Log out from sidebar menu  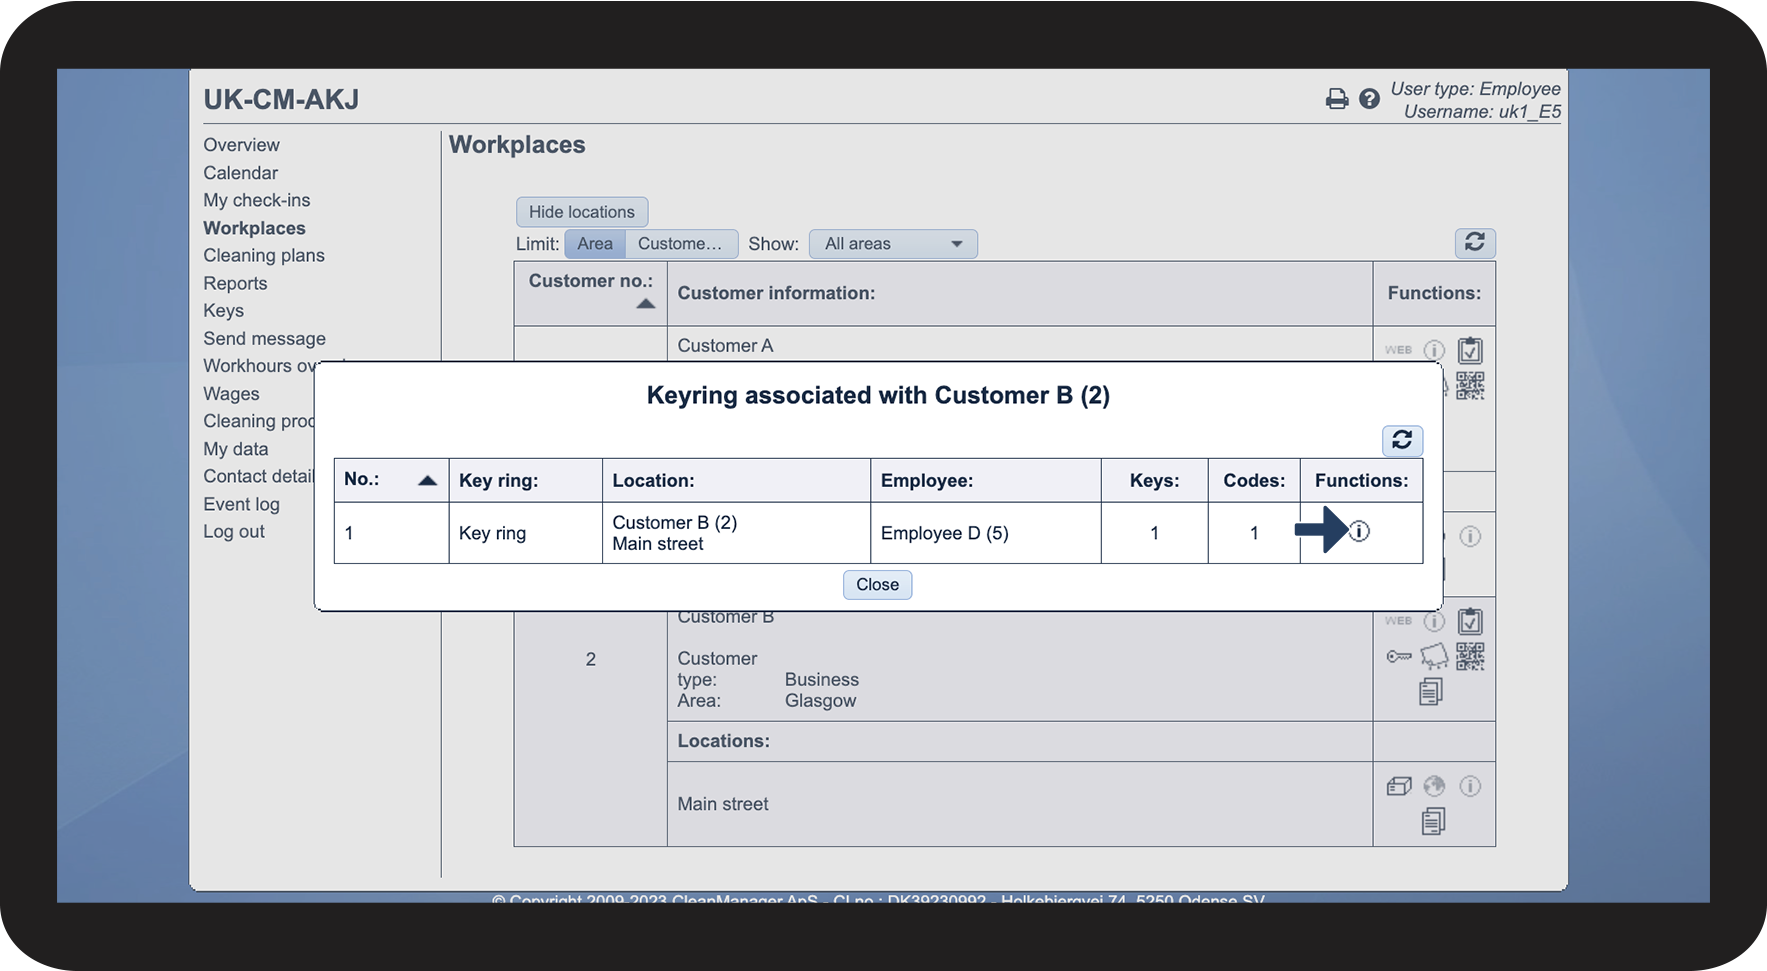coord(234,532)
